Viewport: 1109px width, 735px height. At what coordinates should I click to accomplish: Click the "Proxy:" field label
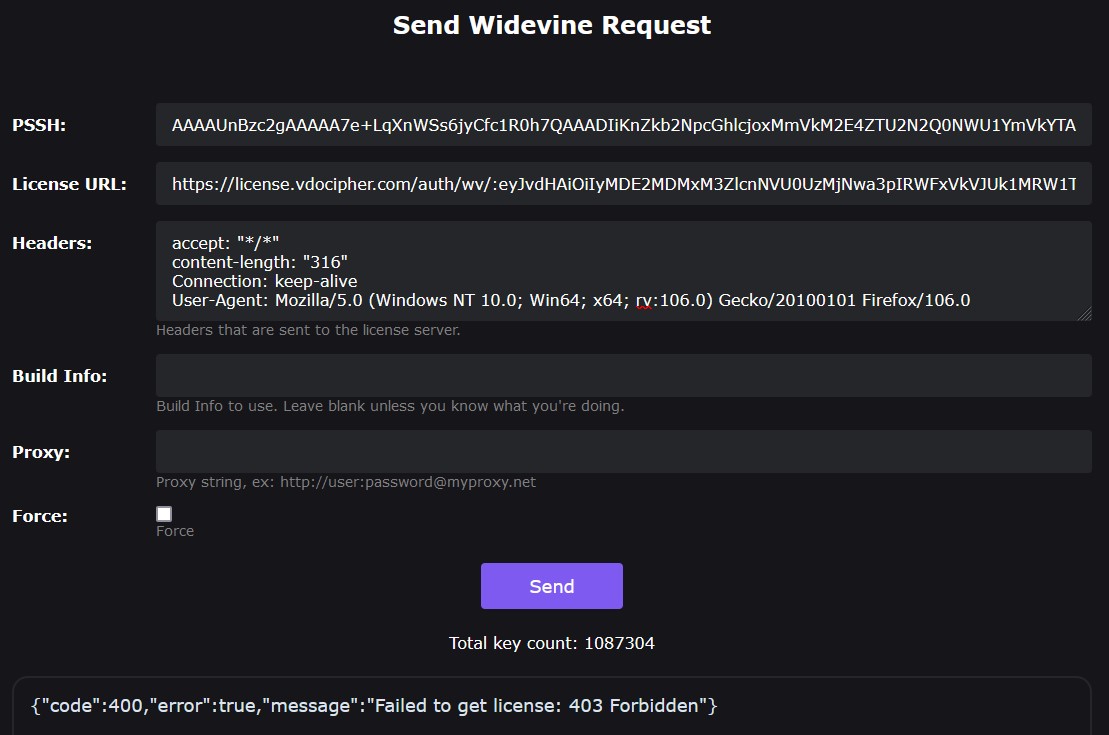(x=41, y=452)
